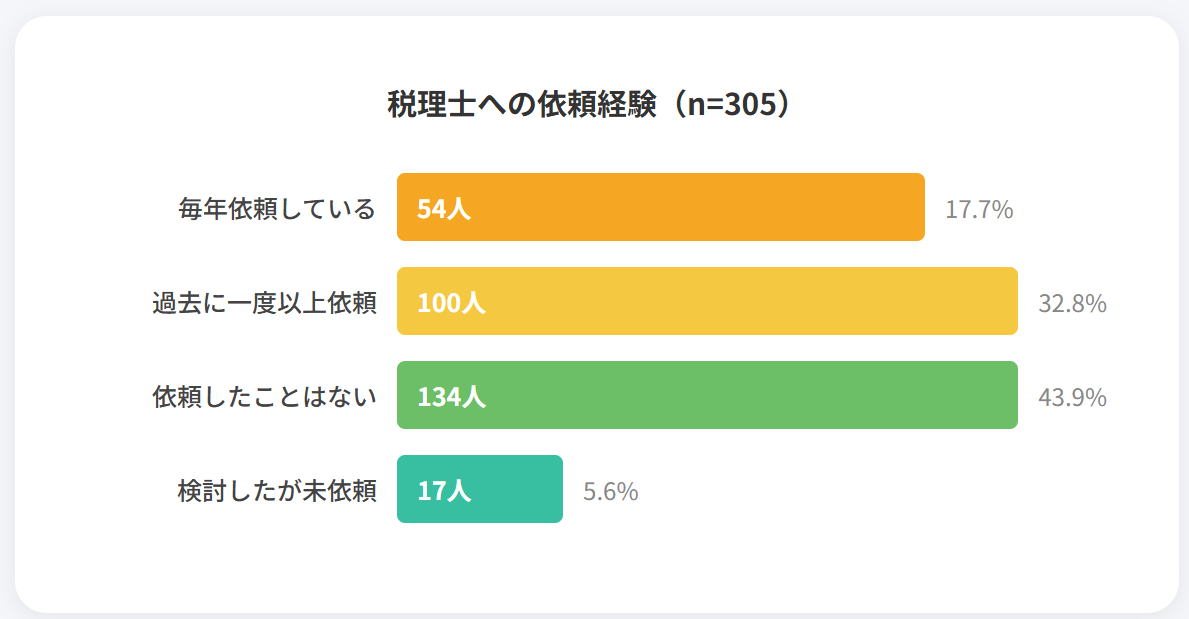The width and height of the screenshot is (1189, 619).
Task: Click the 17人 value inside the teal bar
Action: [x=443, y=490]
